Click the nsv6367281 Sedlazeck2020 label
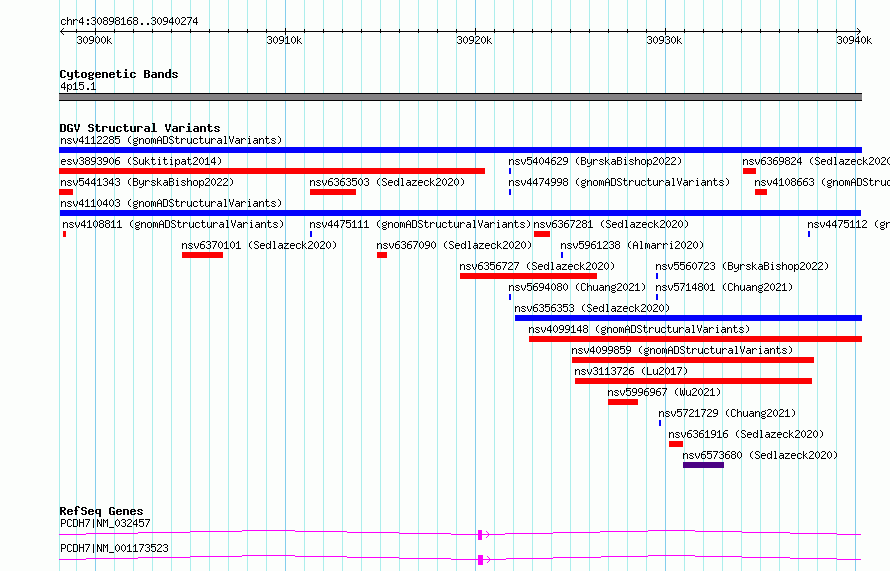 point(611,224)
